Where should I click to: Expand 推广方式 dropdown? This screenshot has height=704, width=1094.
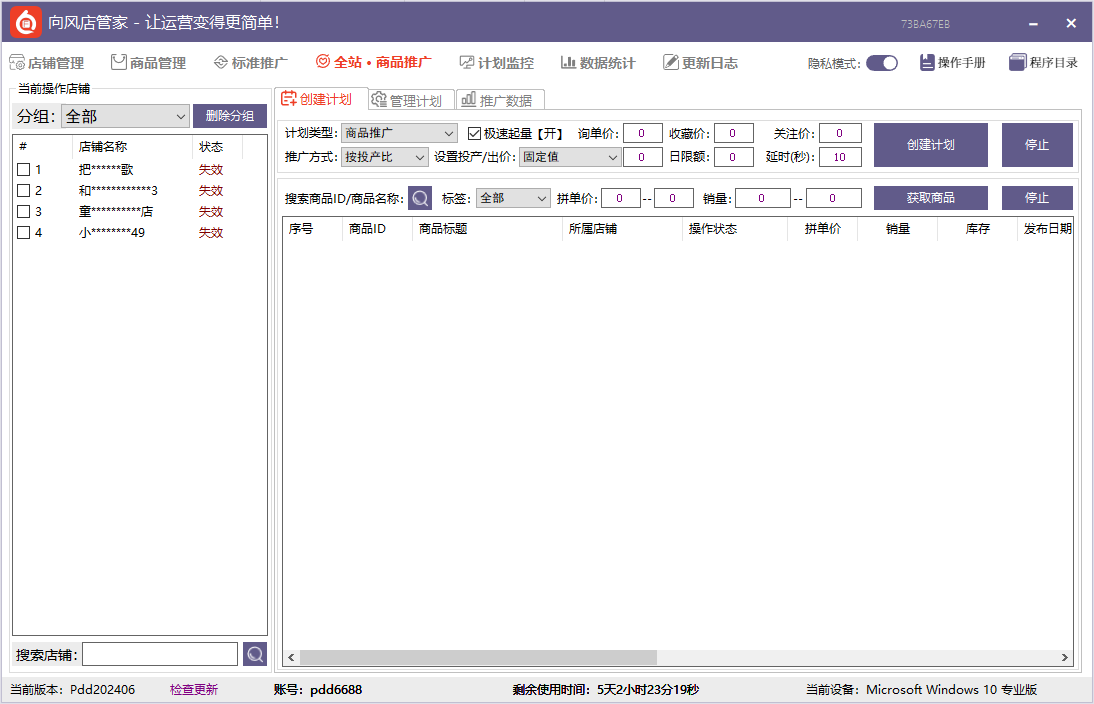(x=385, y=157)
